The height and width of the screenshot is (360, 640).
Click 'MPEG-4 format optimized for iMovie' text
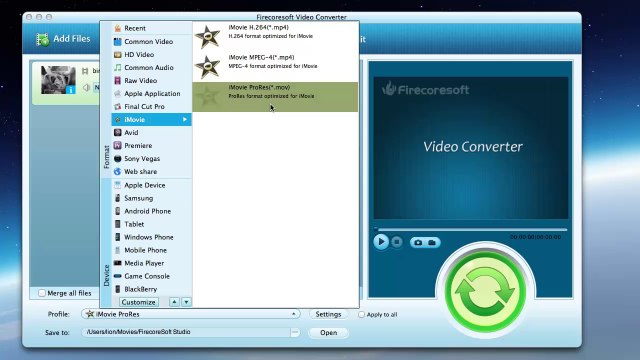pos(273,66)
